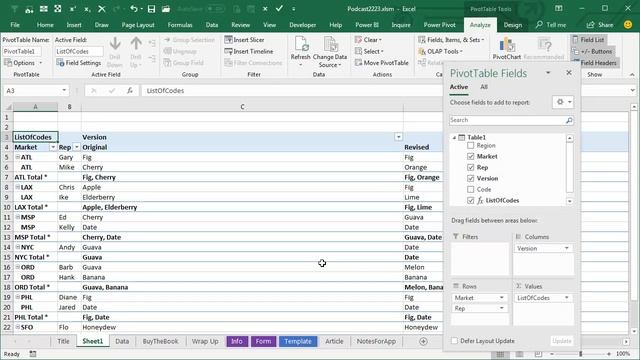The width and height of the screenshot is (640, 360).
Task: Click the Open folder icon in Quick Access toolbar
Action: pos(166,9)
